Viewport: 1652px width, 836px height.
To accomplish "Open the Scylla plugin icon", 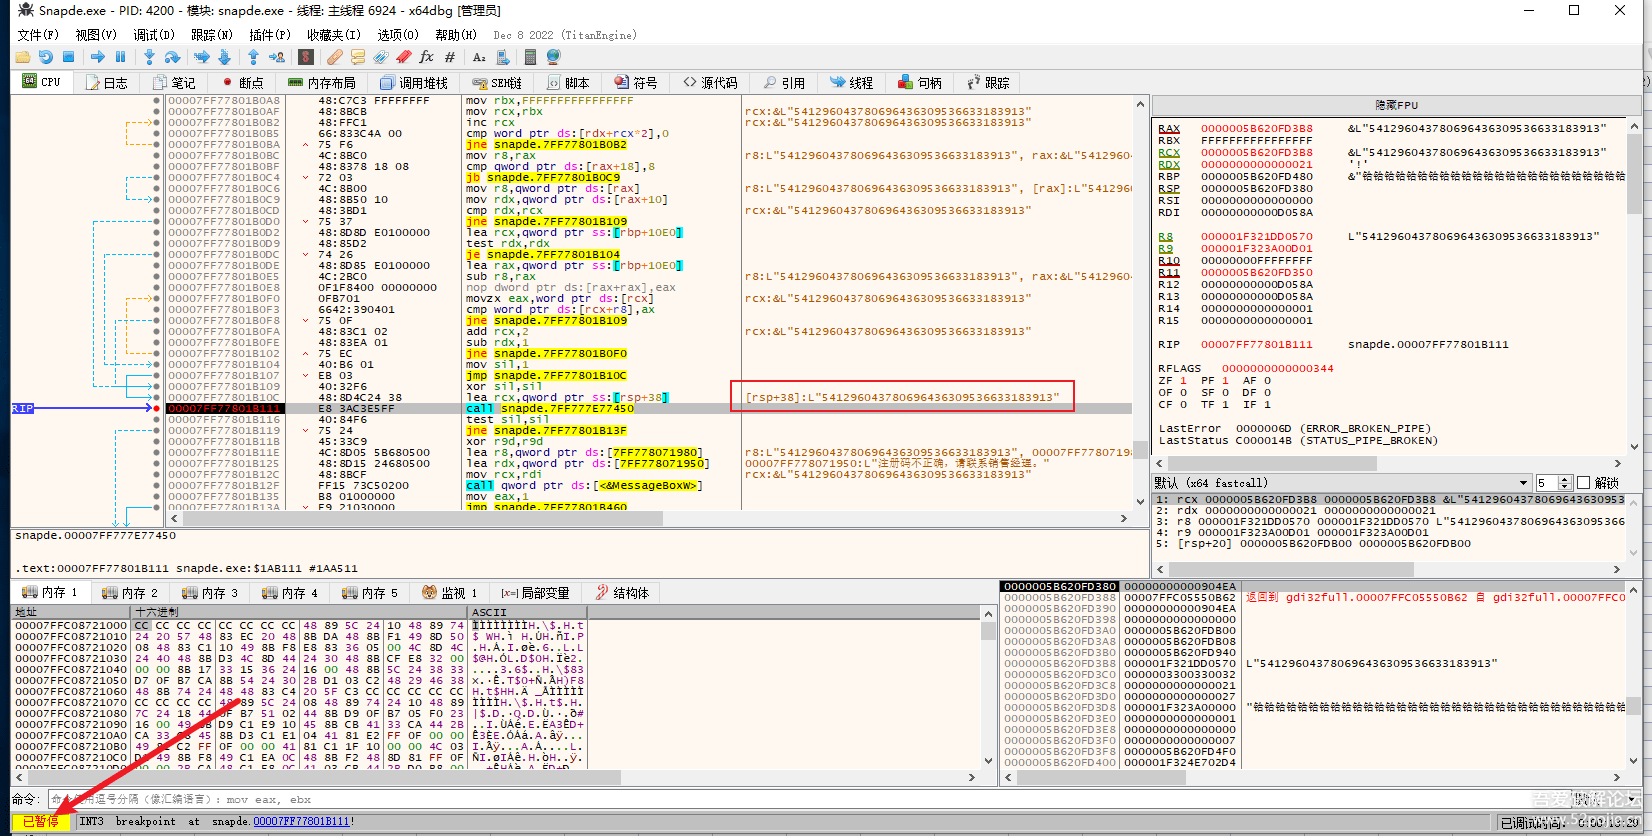I will tap(306, 57).
